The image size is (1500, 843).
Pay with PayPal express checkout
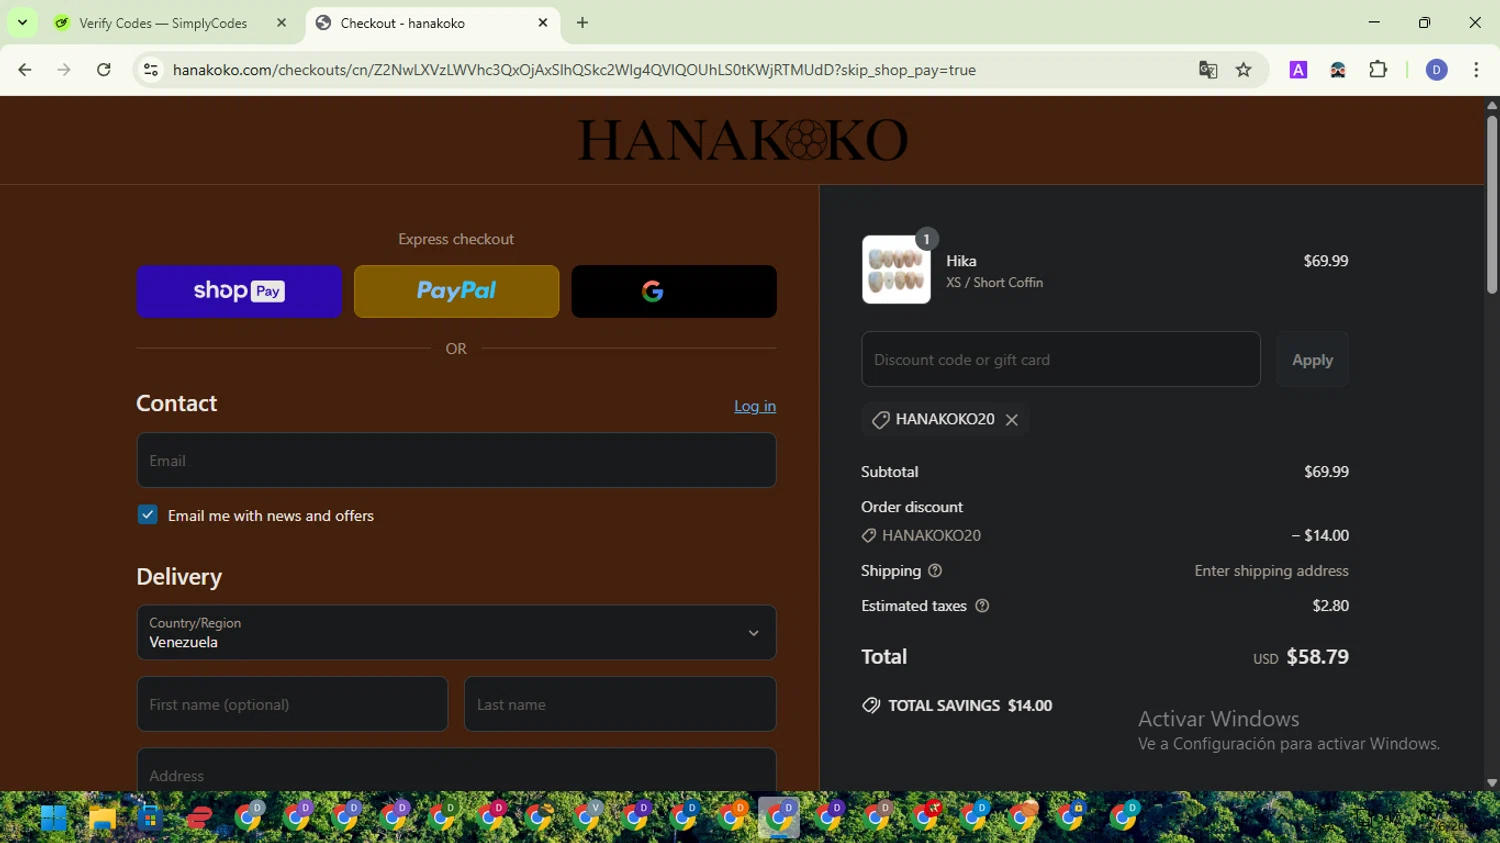456,291
